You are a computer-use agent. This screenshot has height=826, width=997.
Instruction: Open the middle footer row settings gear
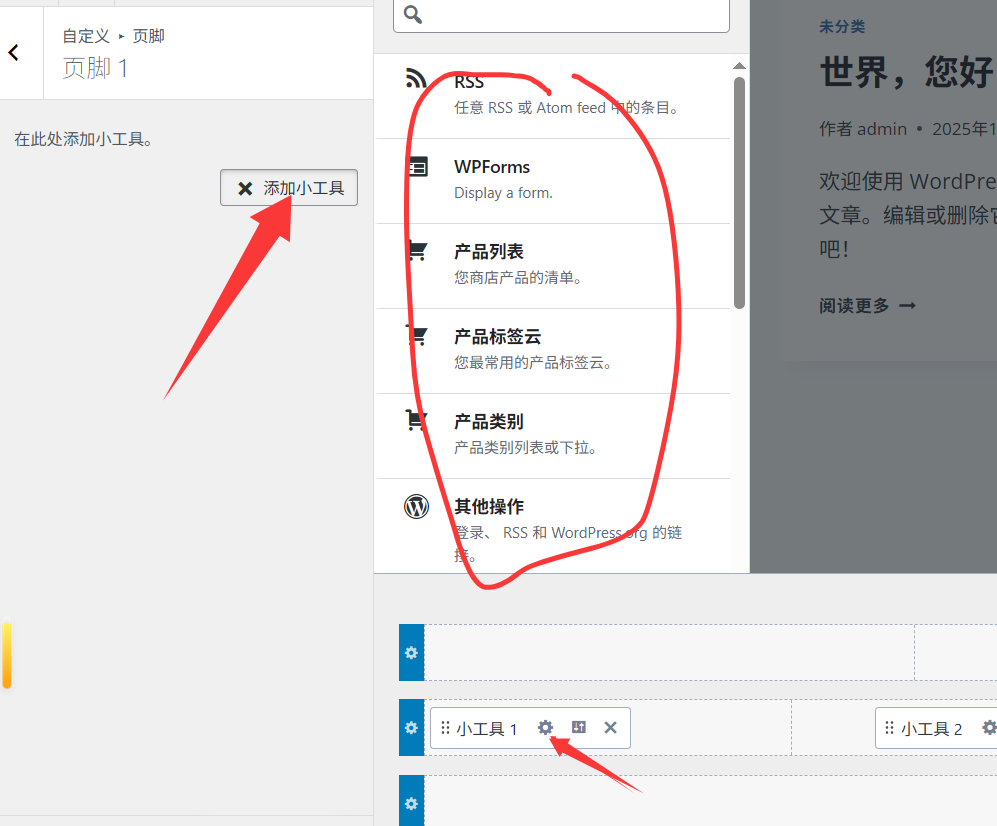coord(411,728)
